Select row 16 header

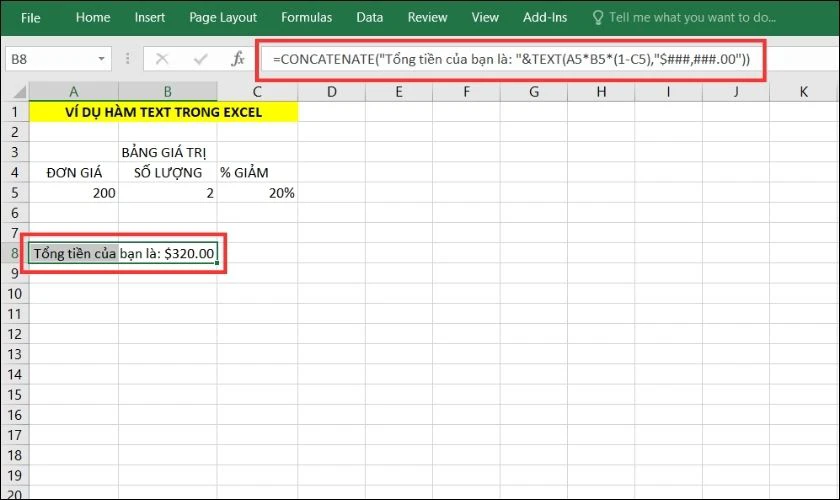tap(14, 415)
